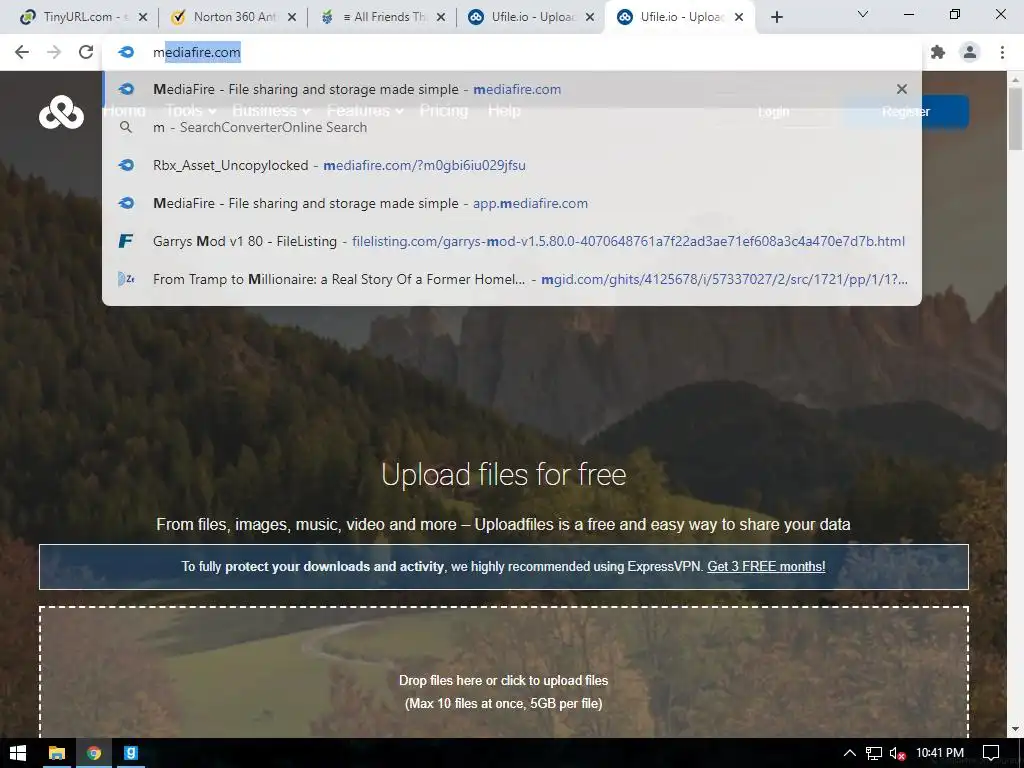Open the tab search chevron
The width and height of the screenshot is (1024, 768).
863,14
